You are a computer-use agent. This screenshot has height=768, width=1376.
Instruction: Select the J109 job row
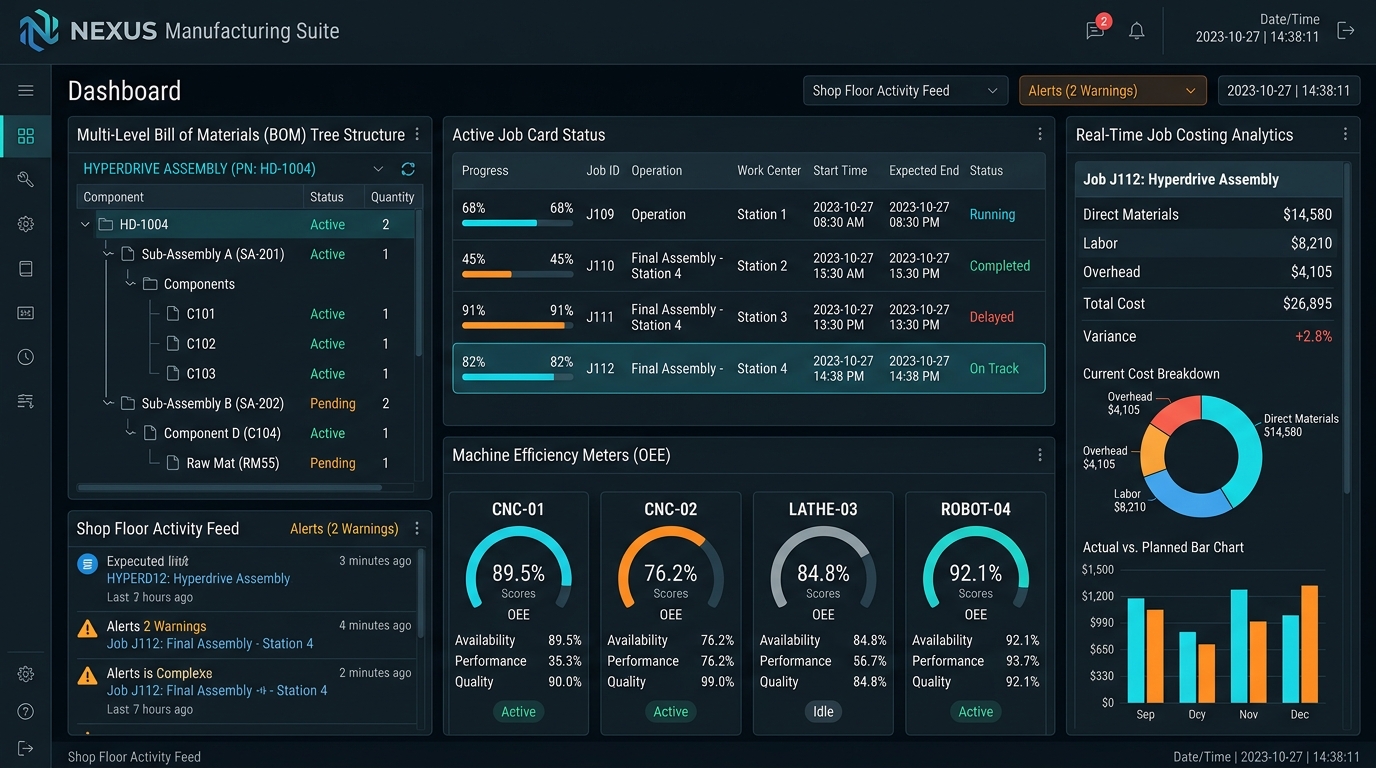(x=749, y=214)
